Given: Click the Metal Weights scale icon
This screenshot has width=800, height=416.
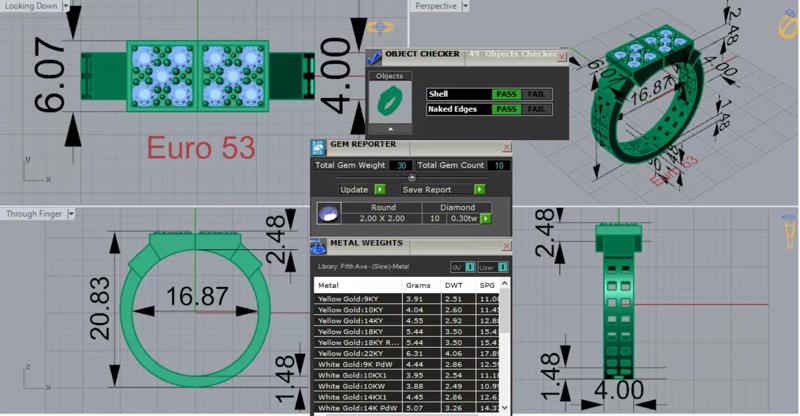Looking at the screenshot, I should tap(318, 247).
